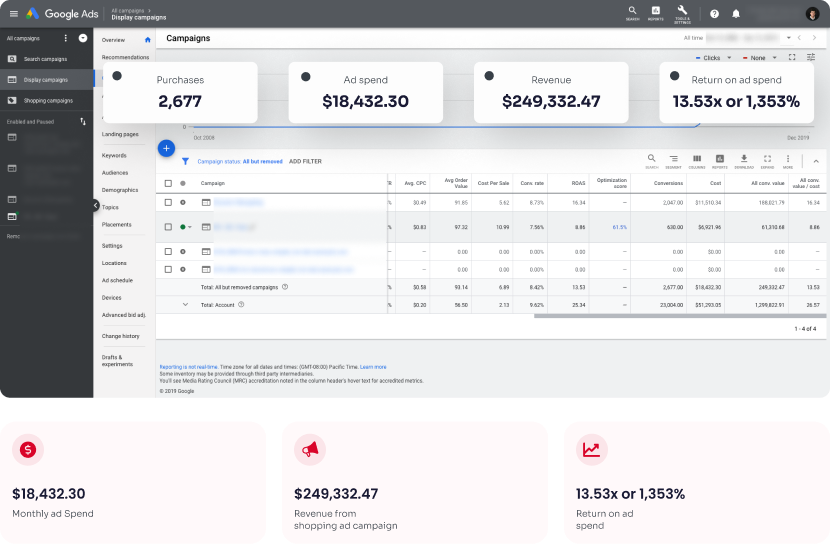Open the Columns icon in table toolbar
830x544 pixels.
[696, 160]
